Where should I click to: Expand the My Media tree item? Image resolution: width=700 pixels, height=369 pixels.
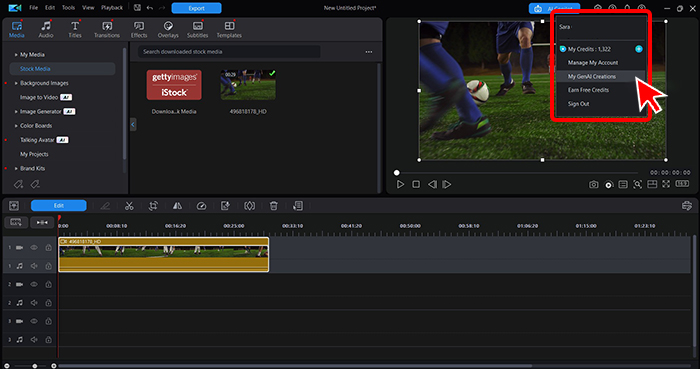coord(16,54)
